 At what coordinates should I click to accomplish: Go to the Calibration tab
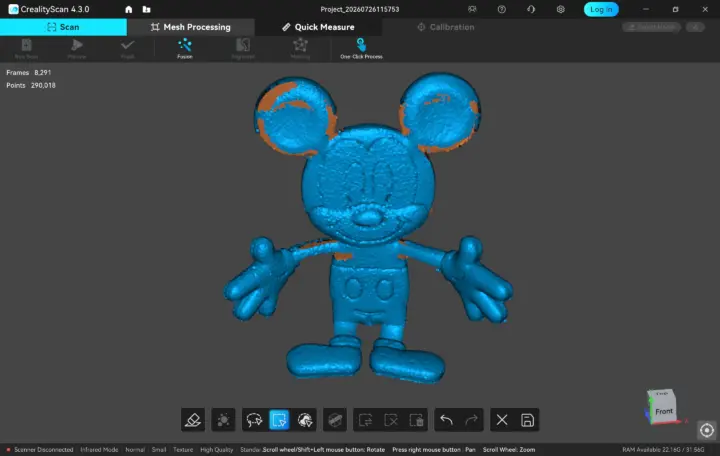[445, 27]
